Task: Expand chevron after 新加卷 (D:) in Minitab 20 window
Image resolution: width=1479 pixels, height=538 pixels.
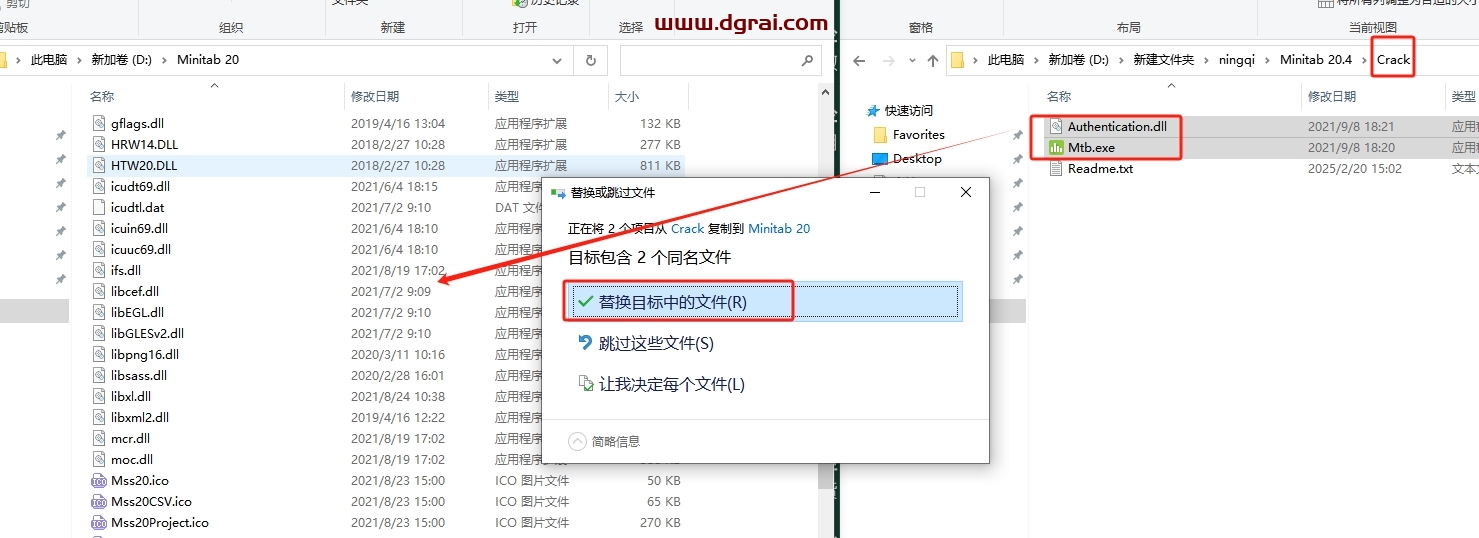Action: click(x=165, y=60)
